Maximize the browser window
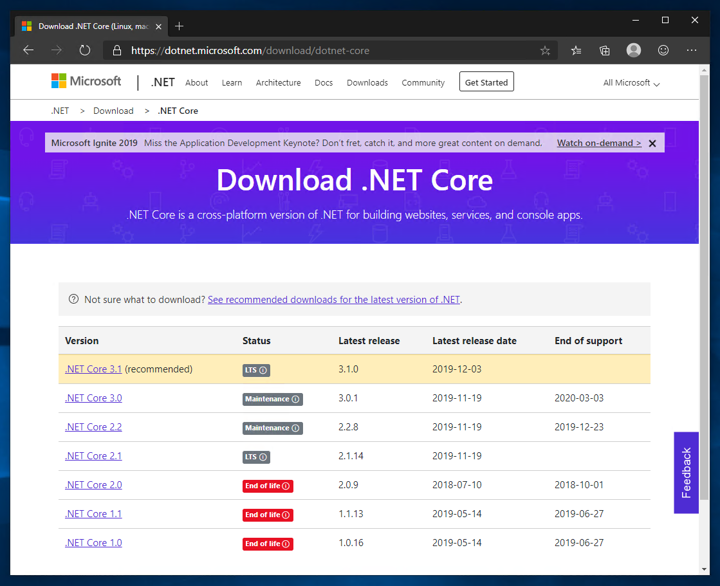This screenshot has height=586, width=720. point(665,20)
